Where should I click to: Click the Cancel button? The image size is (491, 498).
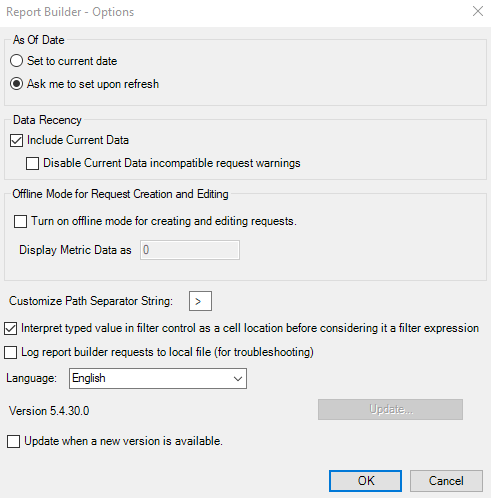pyautogui.click(x=446, y=481)
